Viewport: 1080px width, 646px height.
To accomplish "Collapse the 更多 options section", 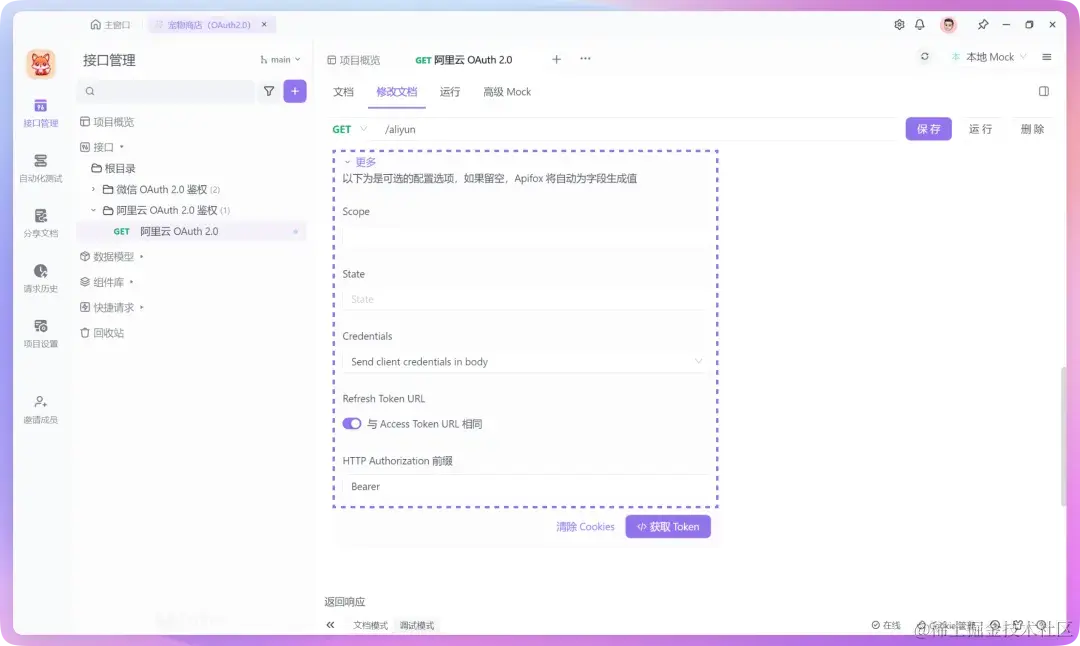I will (x=360, y=162).
